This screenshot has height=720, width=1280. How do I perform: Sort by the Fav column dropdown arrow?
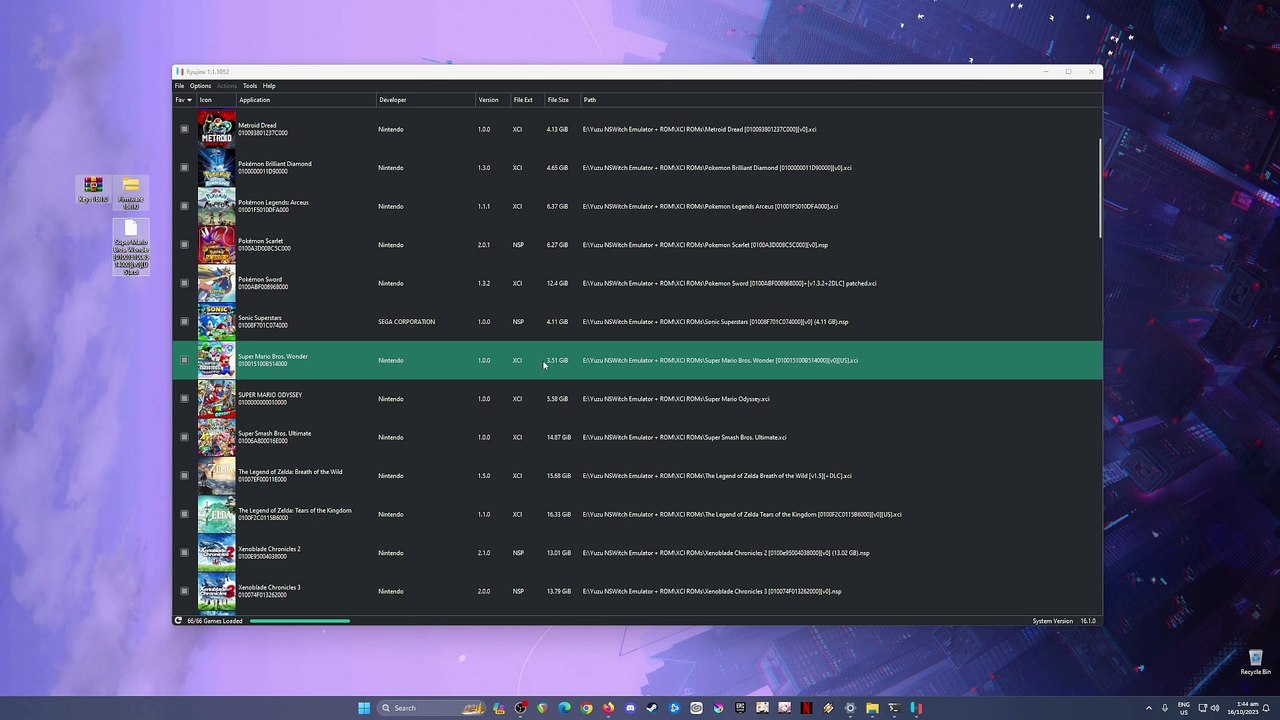[x=189, y=100]
